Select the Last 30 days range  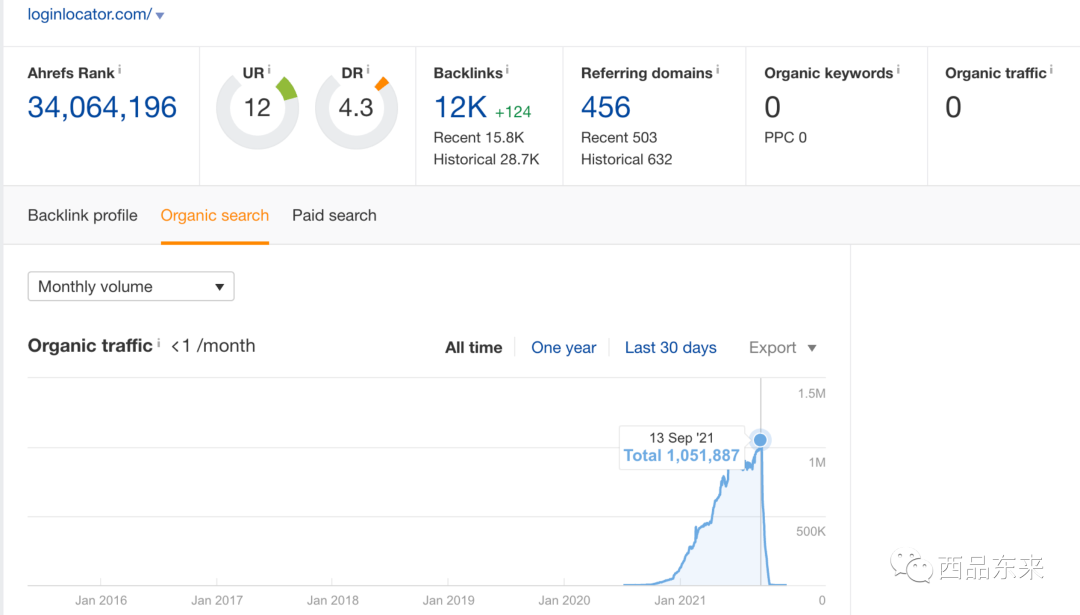click(x=670, y=348)
